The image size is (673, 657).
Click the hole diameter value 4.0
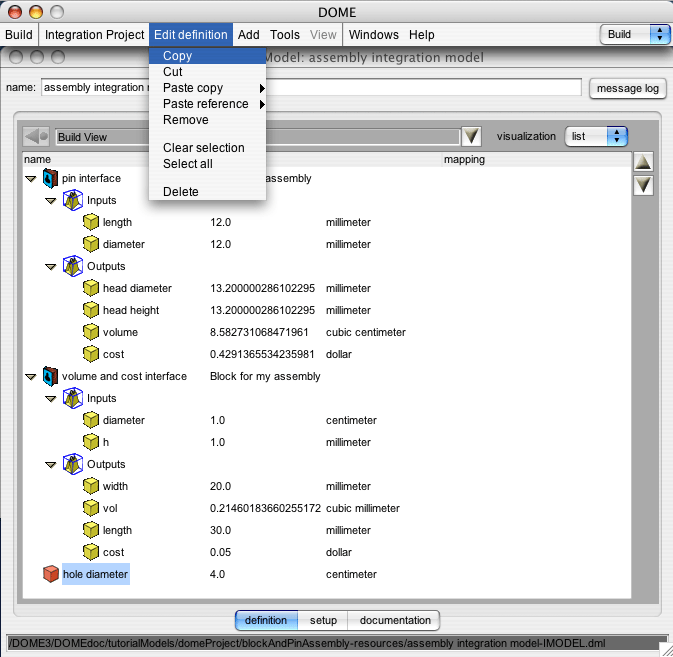coord(217,574)
